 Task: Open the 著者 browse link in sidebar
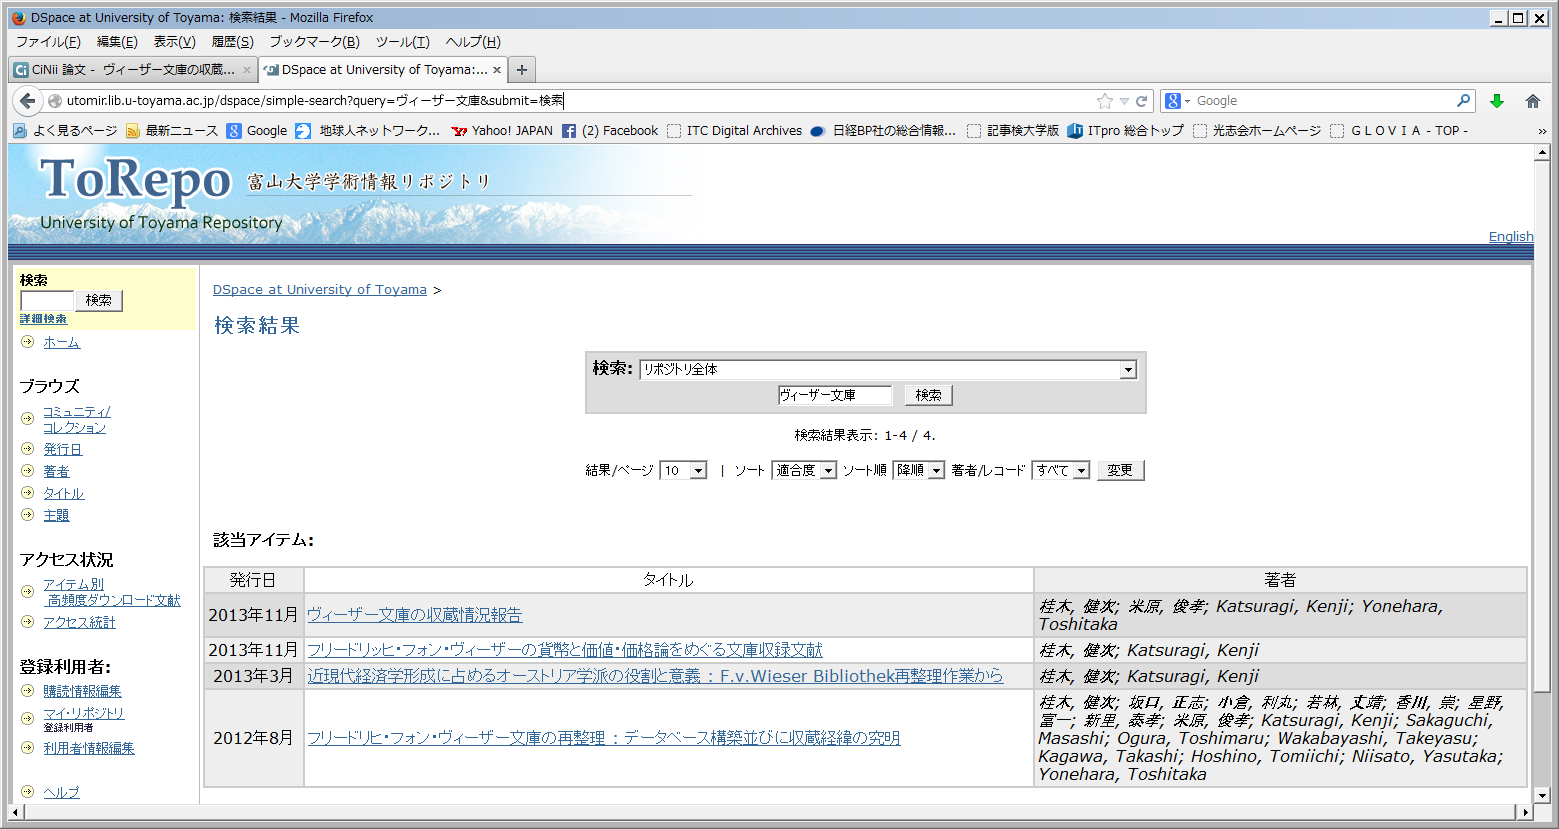tap(56, 472)
